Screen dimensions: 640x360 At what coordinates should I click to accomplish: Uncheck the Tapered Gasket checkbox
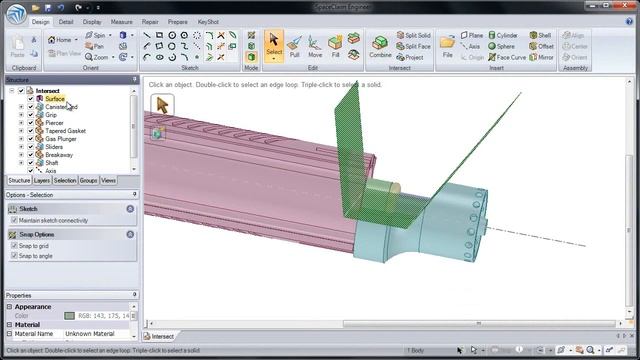coord(31,131)
